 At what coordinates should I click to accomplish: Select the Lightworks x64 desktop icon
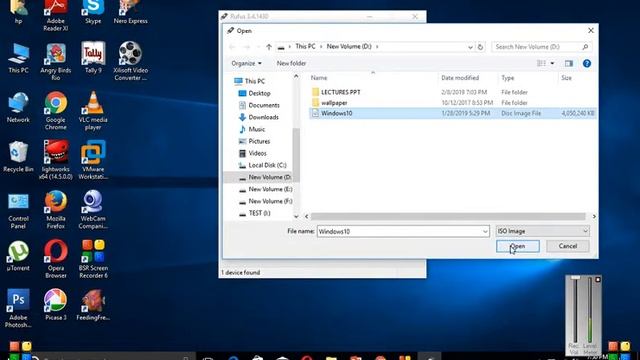click(56, 161)
